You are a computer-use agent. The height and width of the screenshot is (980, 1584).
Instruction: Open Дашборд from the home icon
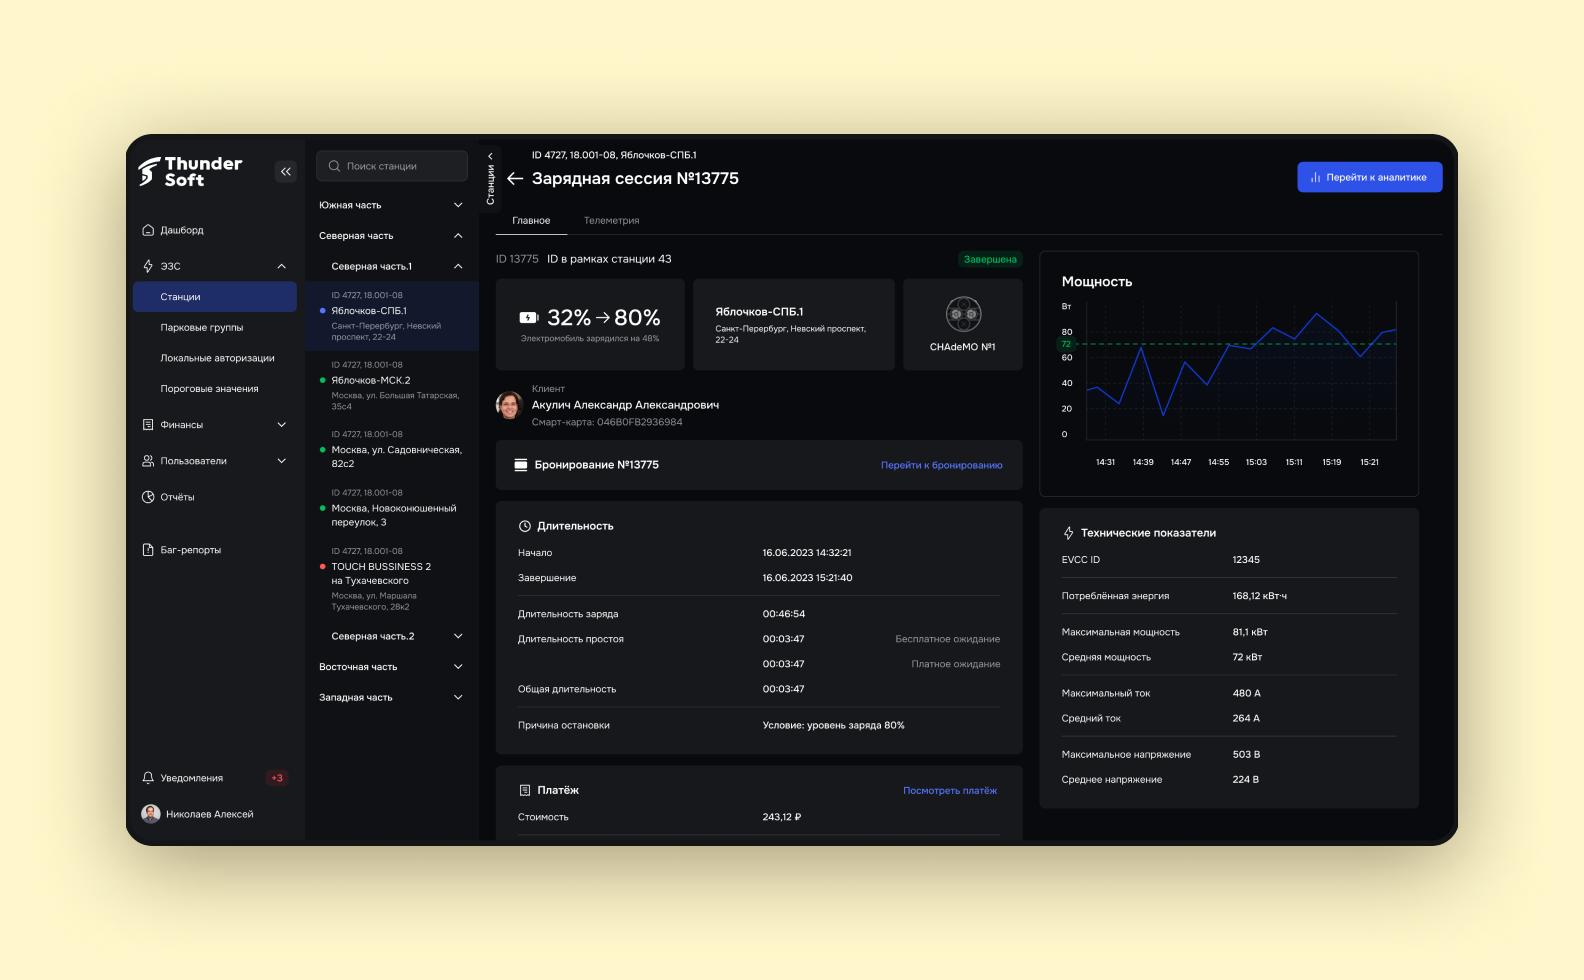(148, 230)
